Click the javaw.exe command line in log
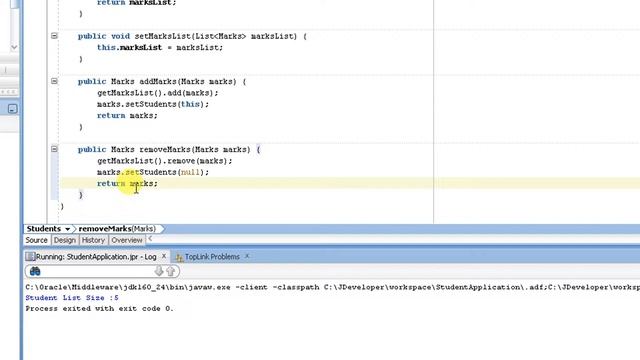Image resolution: width=640 pixels, height=360 pixels. coord(332,287)
